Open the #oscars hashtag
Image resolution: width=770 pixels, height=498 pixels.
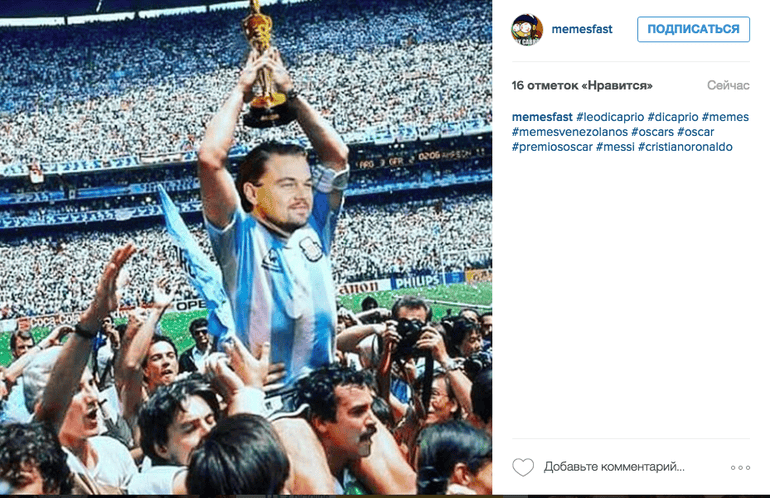[x=652, y=132]
